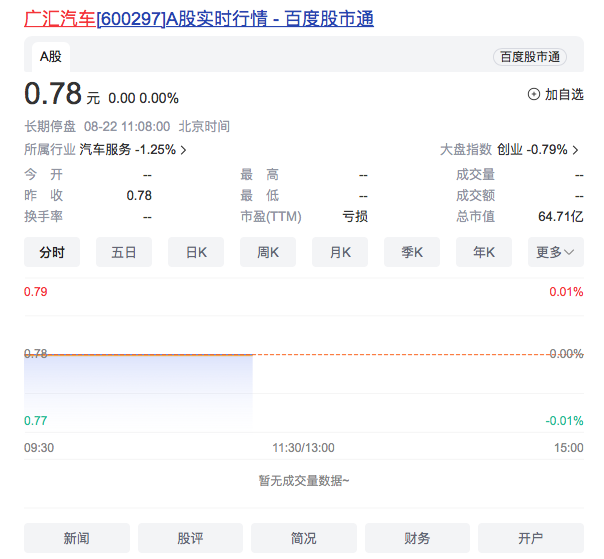The height and width of the screenshot is (559, 604).
Task: Select the A股 tab
Action: [x=51, y=57]
